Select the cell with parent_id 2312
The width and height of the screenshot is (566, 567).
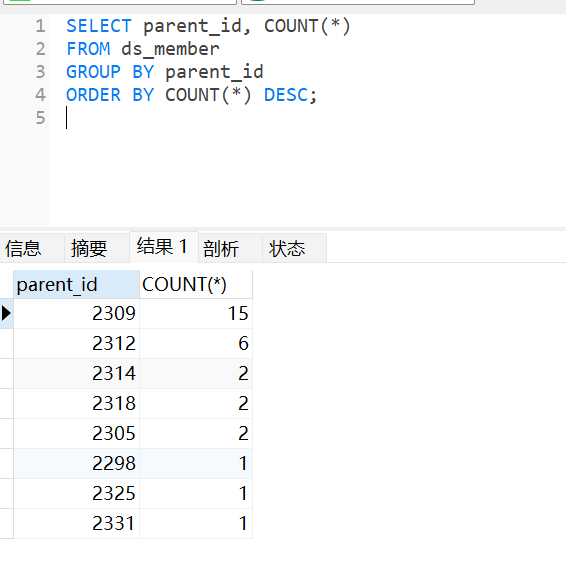(76, 344)
